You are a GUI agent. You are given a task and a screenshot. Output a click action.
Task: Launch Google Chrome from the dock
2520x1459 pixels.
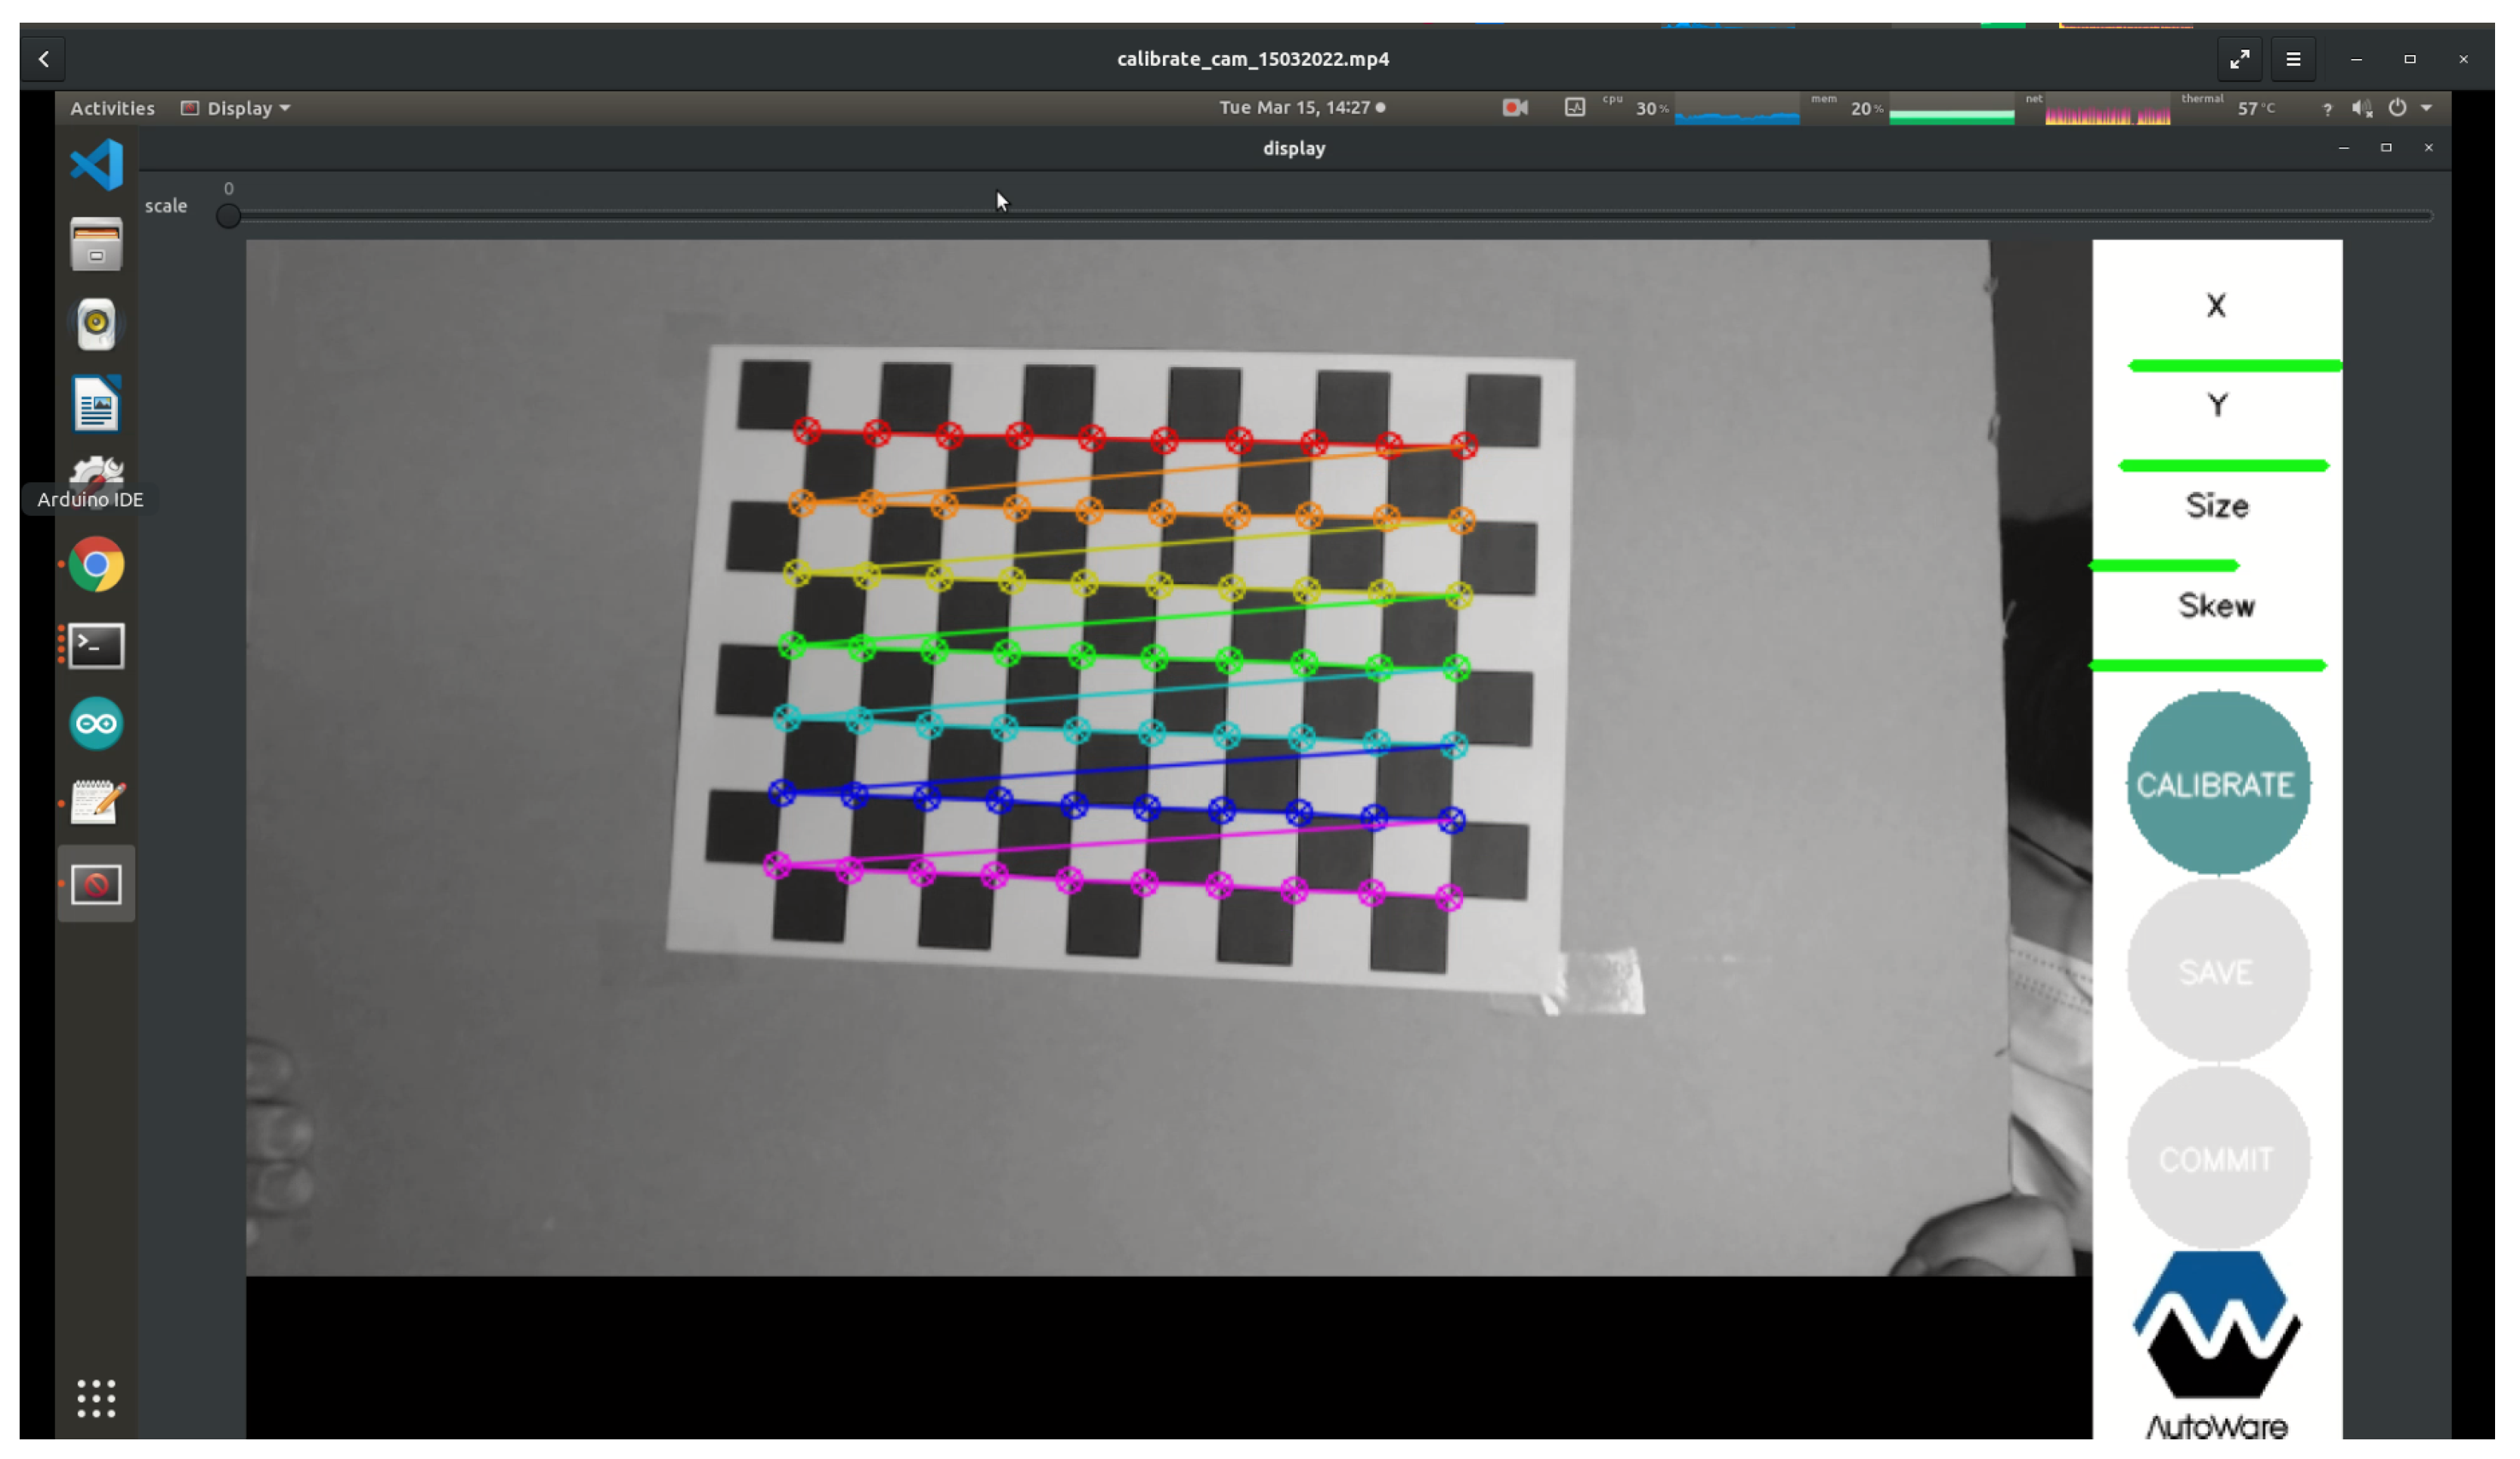click(x=96, y=565)
